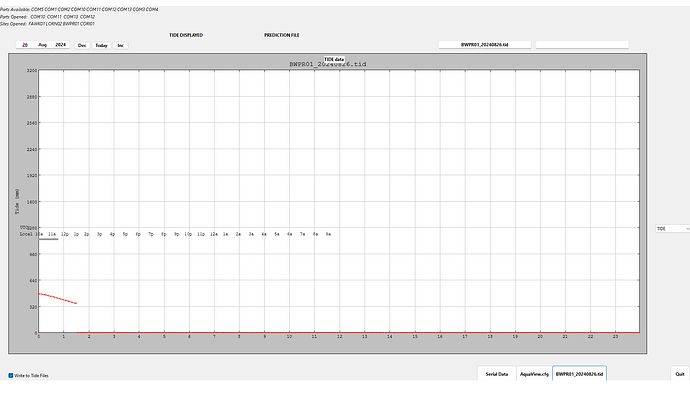Screen dimensions: 690x396
Task: Click the Ports Available text line
Action: coord(79,9)
